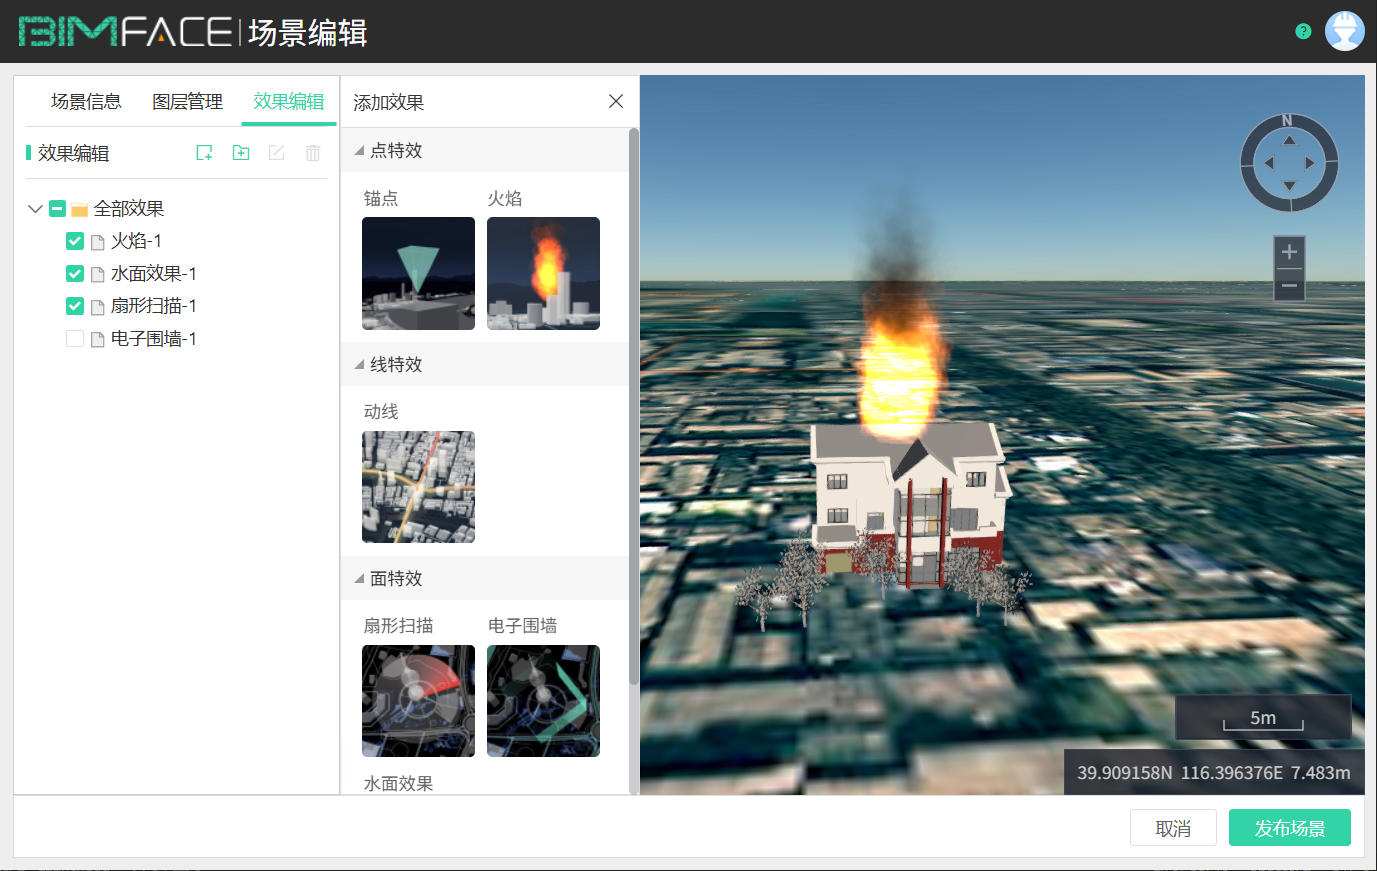Enable the 电子围墙-1 effect checkbox
The height and width of the screenshot is (871, 1377).
75,339
